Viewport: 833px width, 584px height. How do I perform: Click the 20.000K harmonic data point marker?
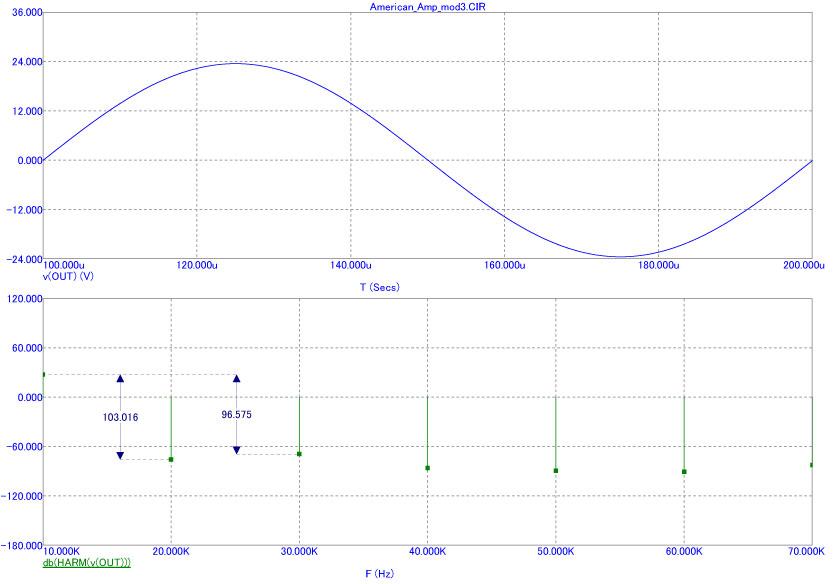171,459
